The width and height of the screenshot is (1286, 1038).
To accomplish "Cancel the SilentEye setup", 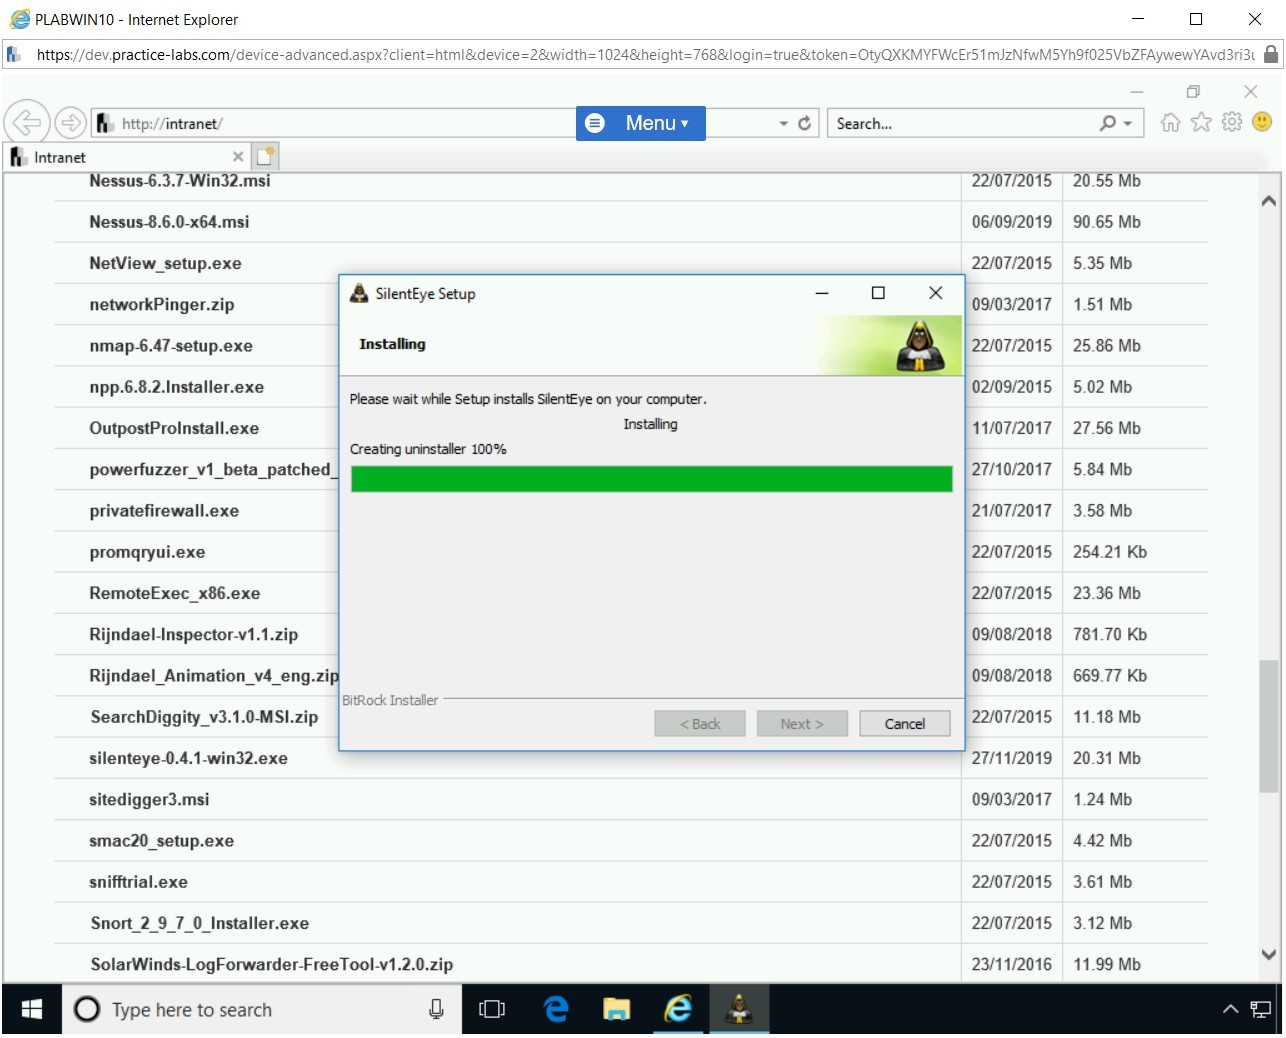I will (904, 724).
